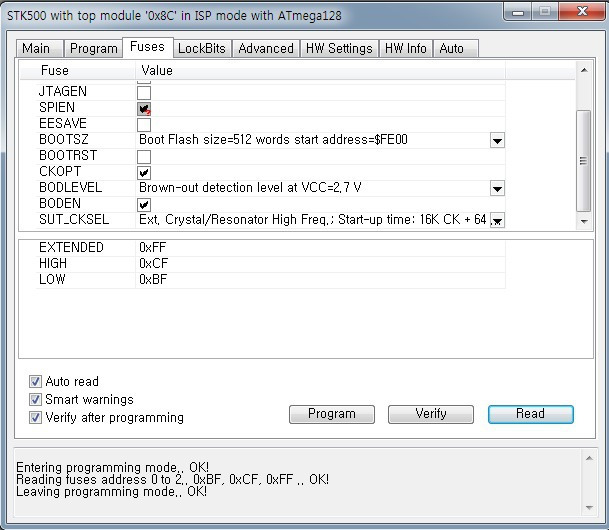609x530 pixels.
Task: Minimize the STK500 window
Action: coord(518,12)
